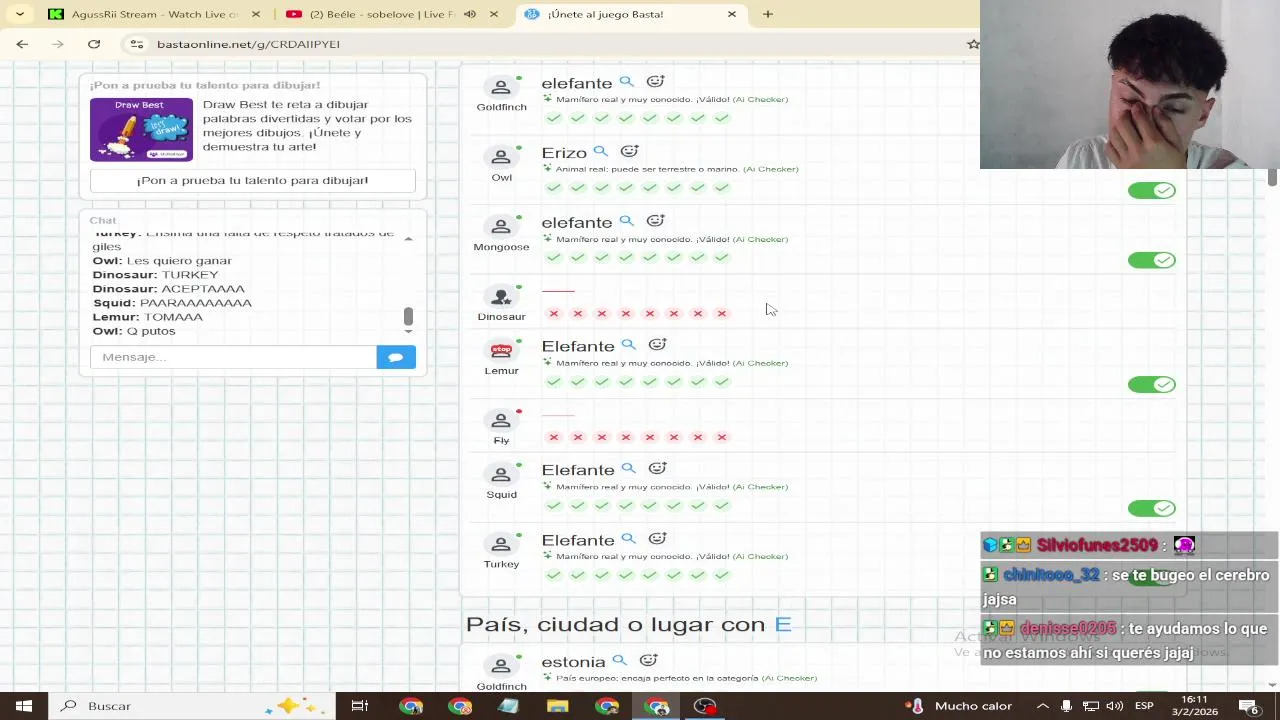Screen dimensions: 1280x720
Task: Open Draw Best ad thumbnail
Action: 141,129
